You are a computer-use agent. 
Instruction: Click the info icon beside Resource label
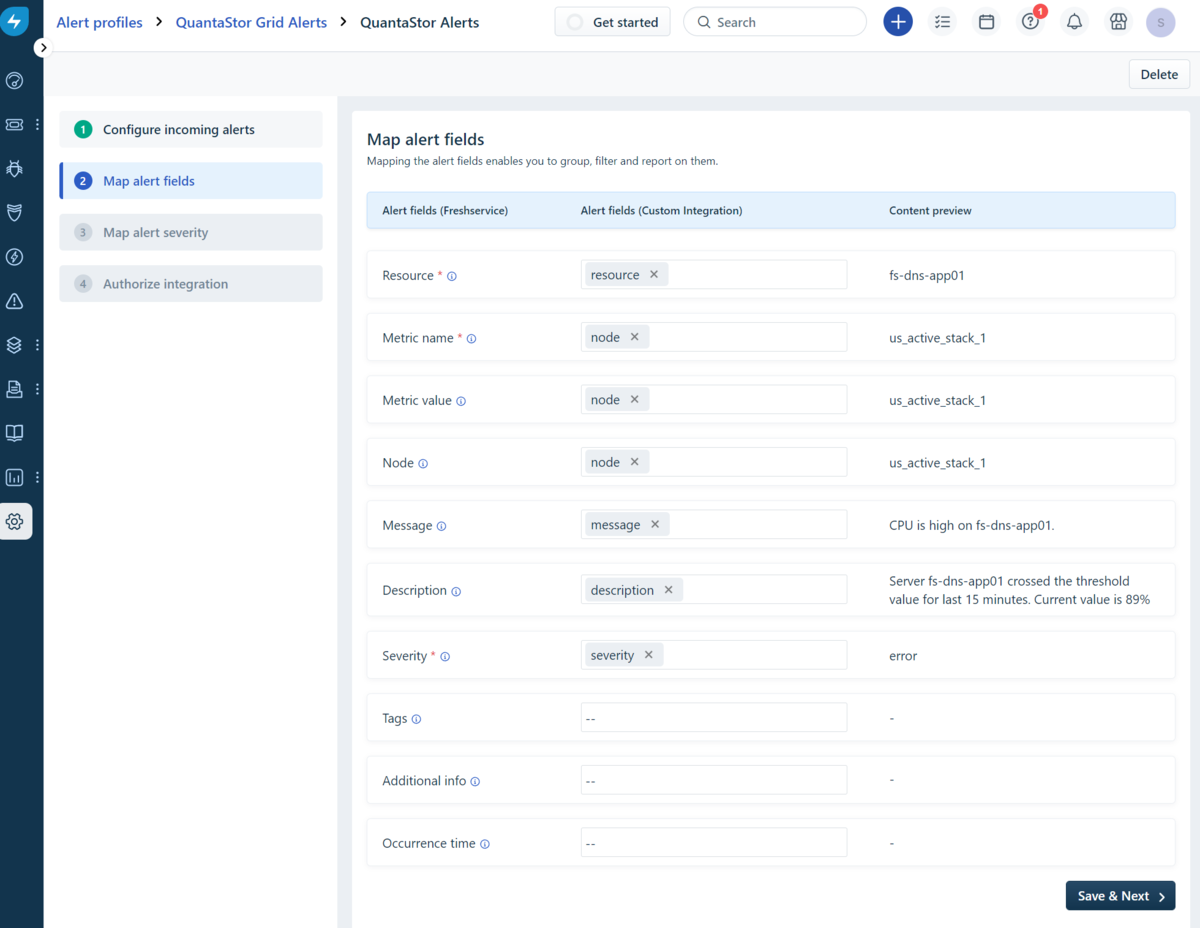tap(452, 276)
